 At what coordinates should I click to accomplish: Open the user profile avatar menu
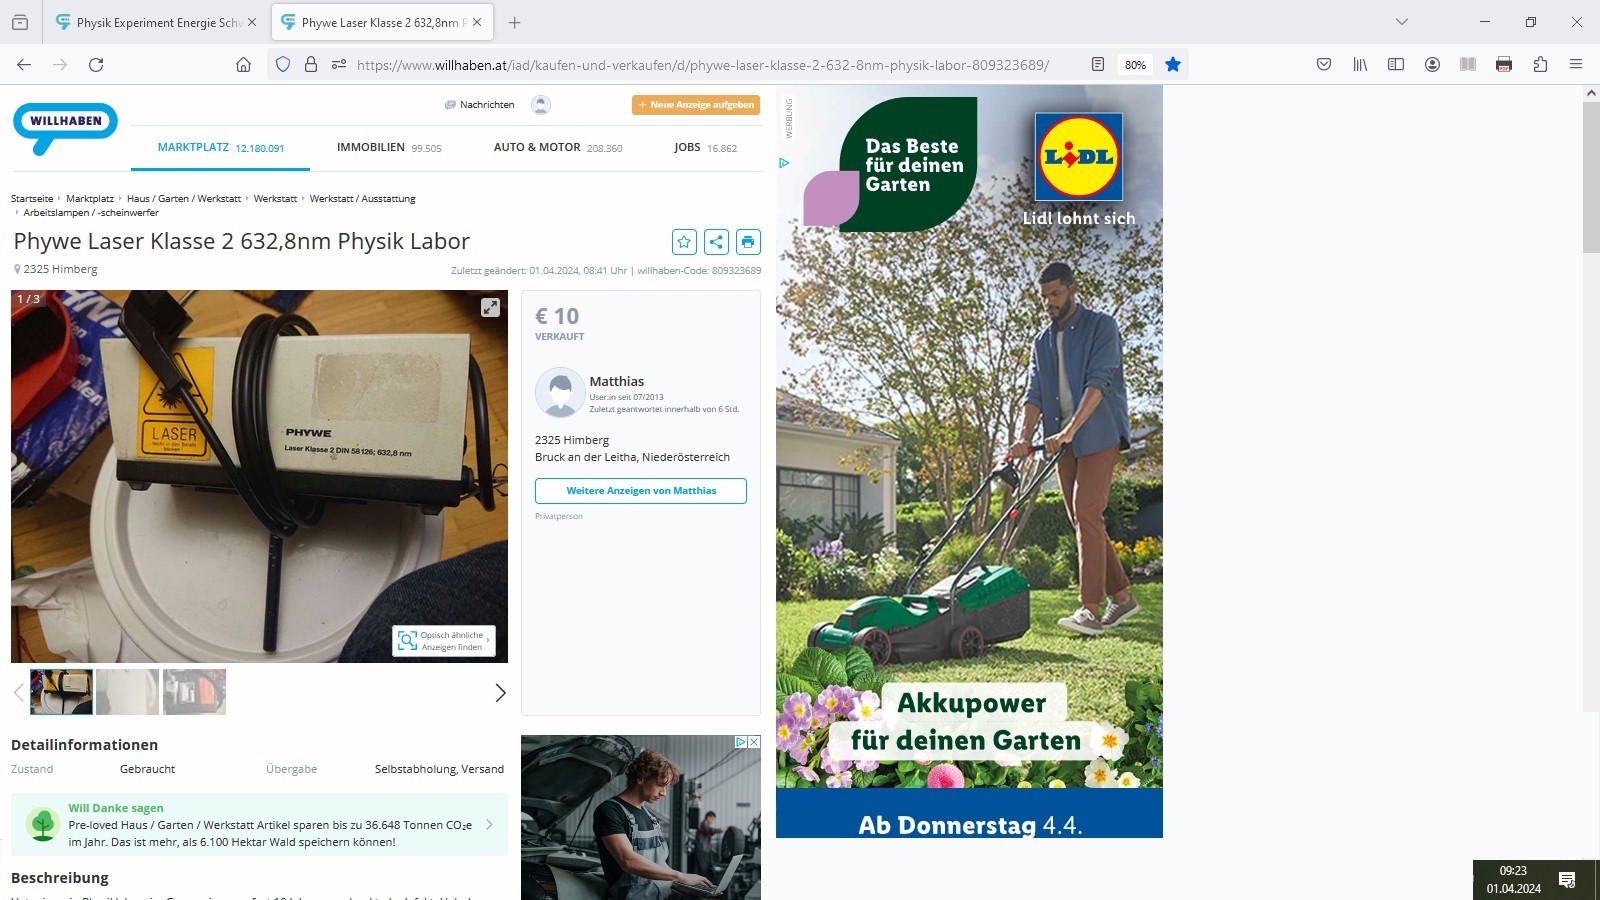[x=541, y=104]
